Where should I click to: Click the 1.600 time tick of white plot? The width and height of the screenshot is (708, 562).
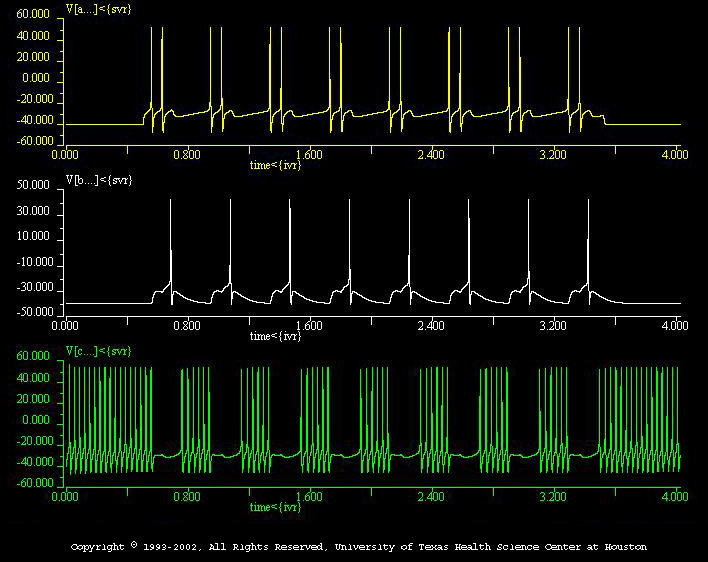(308, 326)
